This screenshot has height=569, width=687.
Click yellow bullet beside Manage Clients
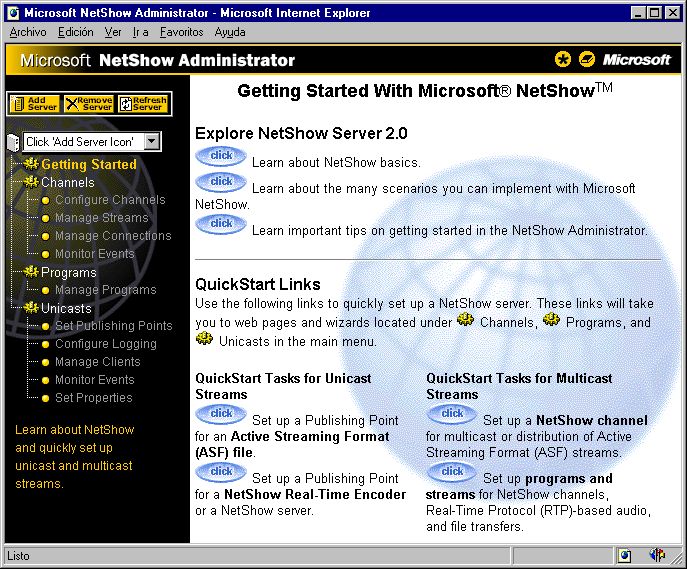click(46, 362)
